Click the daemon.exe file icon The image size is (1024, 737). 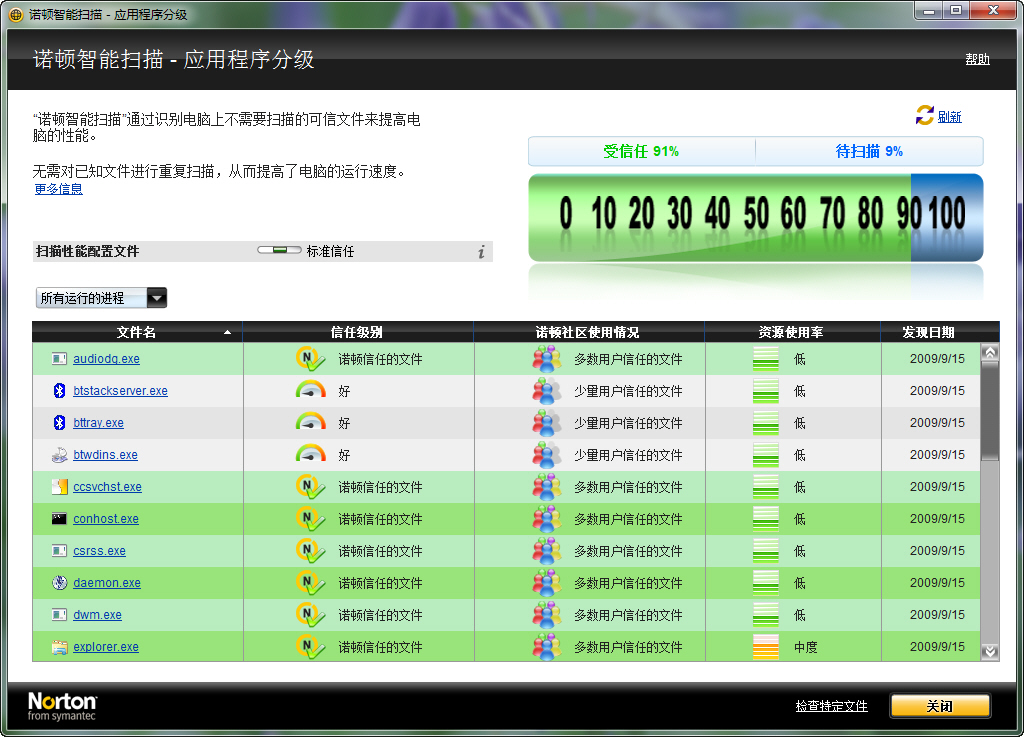click(x=59, y=583)
